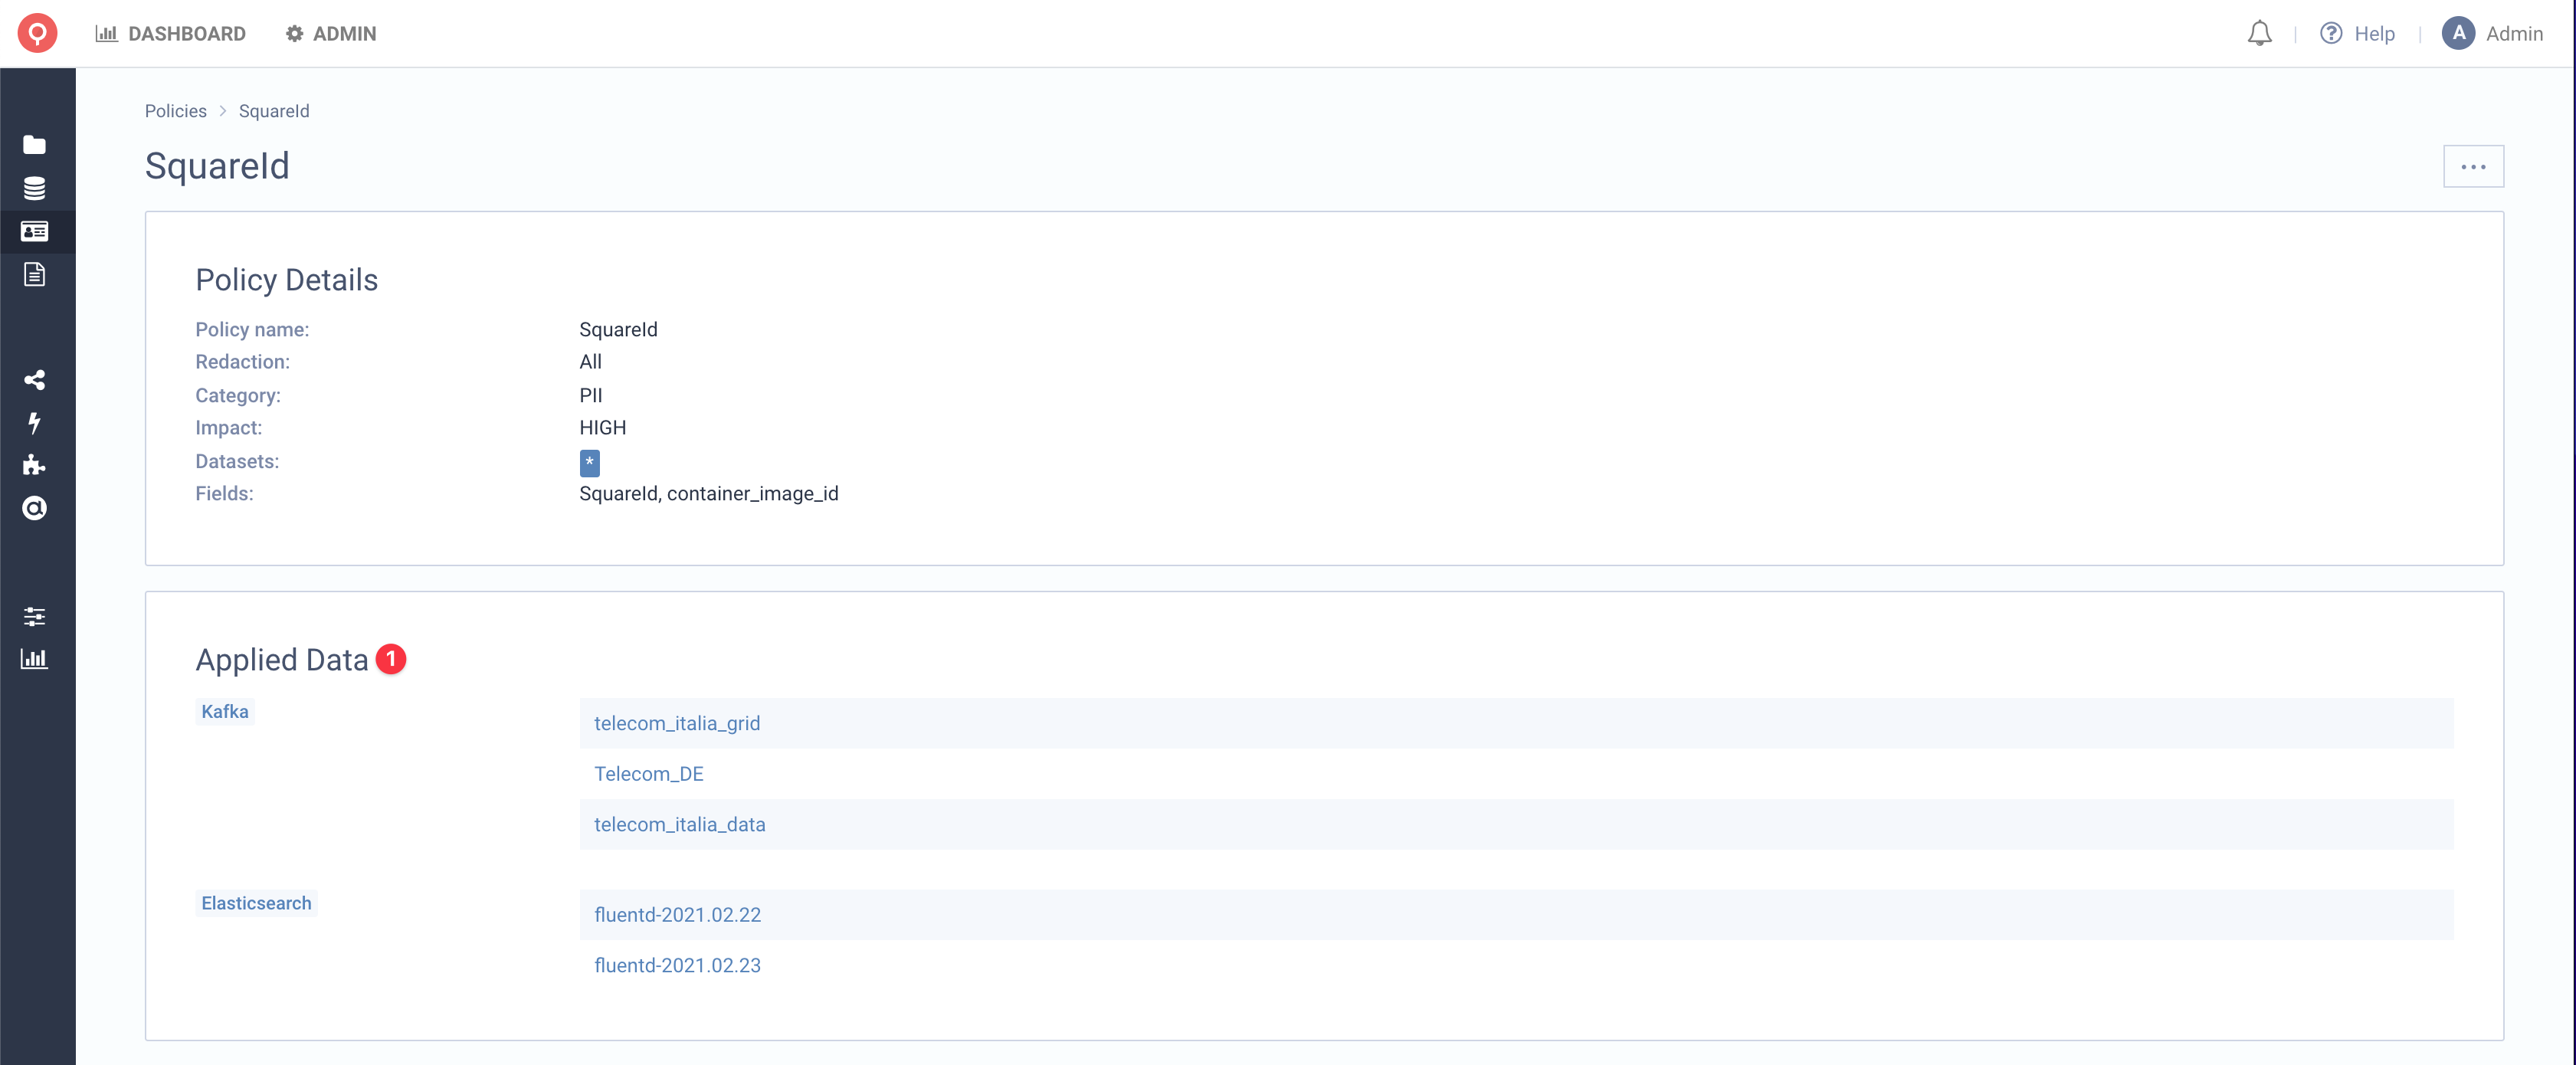Open the document sidebar icon
The width and height of the screenshot is (2576, 1065).
coord(34,274)
